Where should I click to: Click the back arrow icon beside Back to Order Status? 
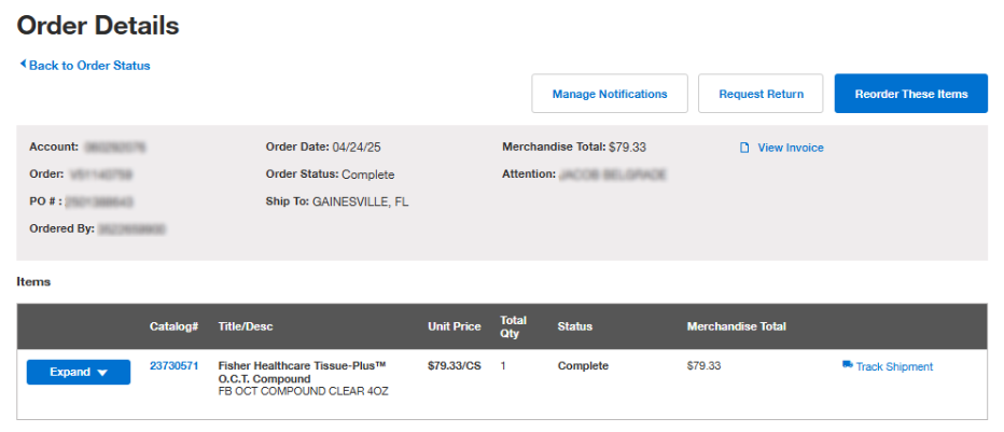pyautogui.click(x=22, y=65)
